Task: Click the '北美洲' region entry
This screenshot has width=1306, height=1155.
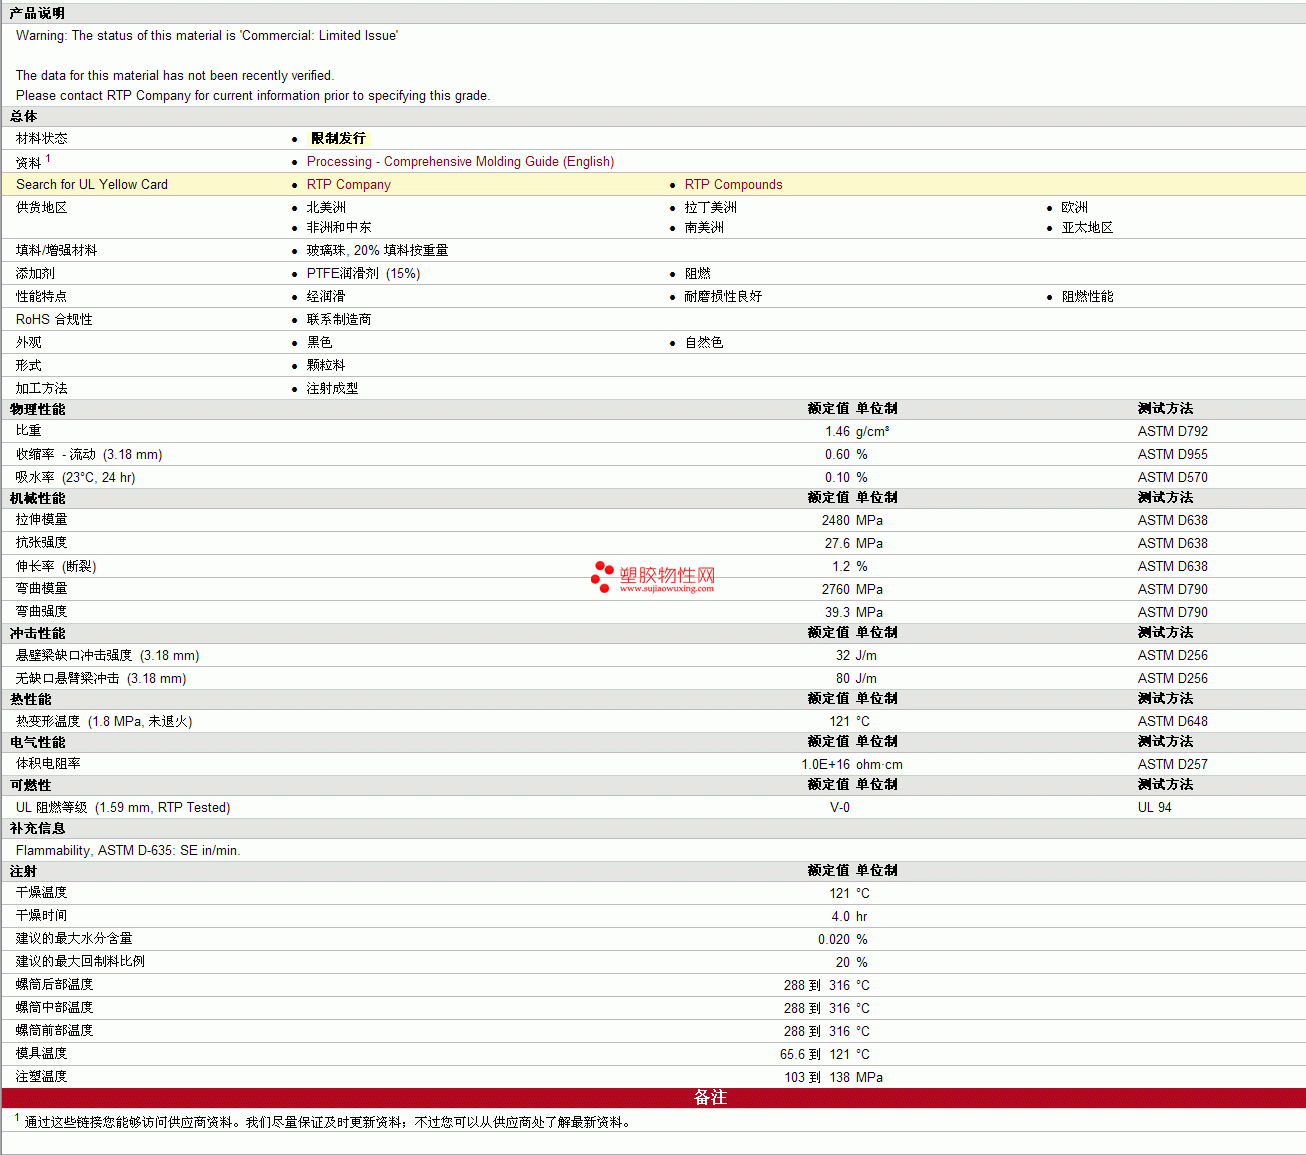Action: tap(326, 207)
